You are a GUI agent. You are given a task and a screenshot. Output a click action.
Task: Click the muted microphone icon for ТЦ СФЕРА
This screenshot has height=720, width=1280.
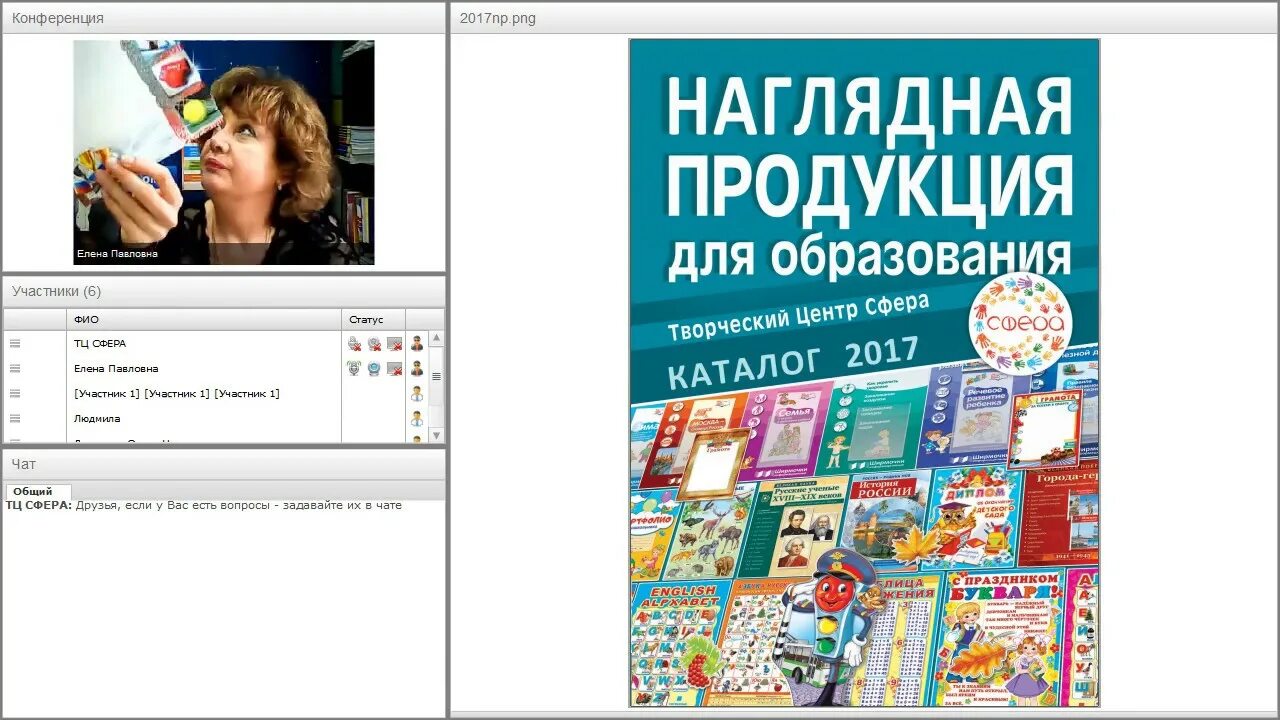tap(354, 343)
